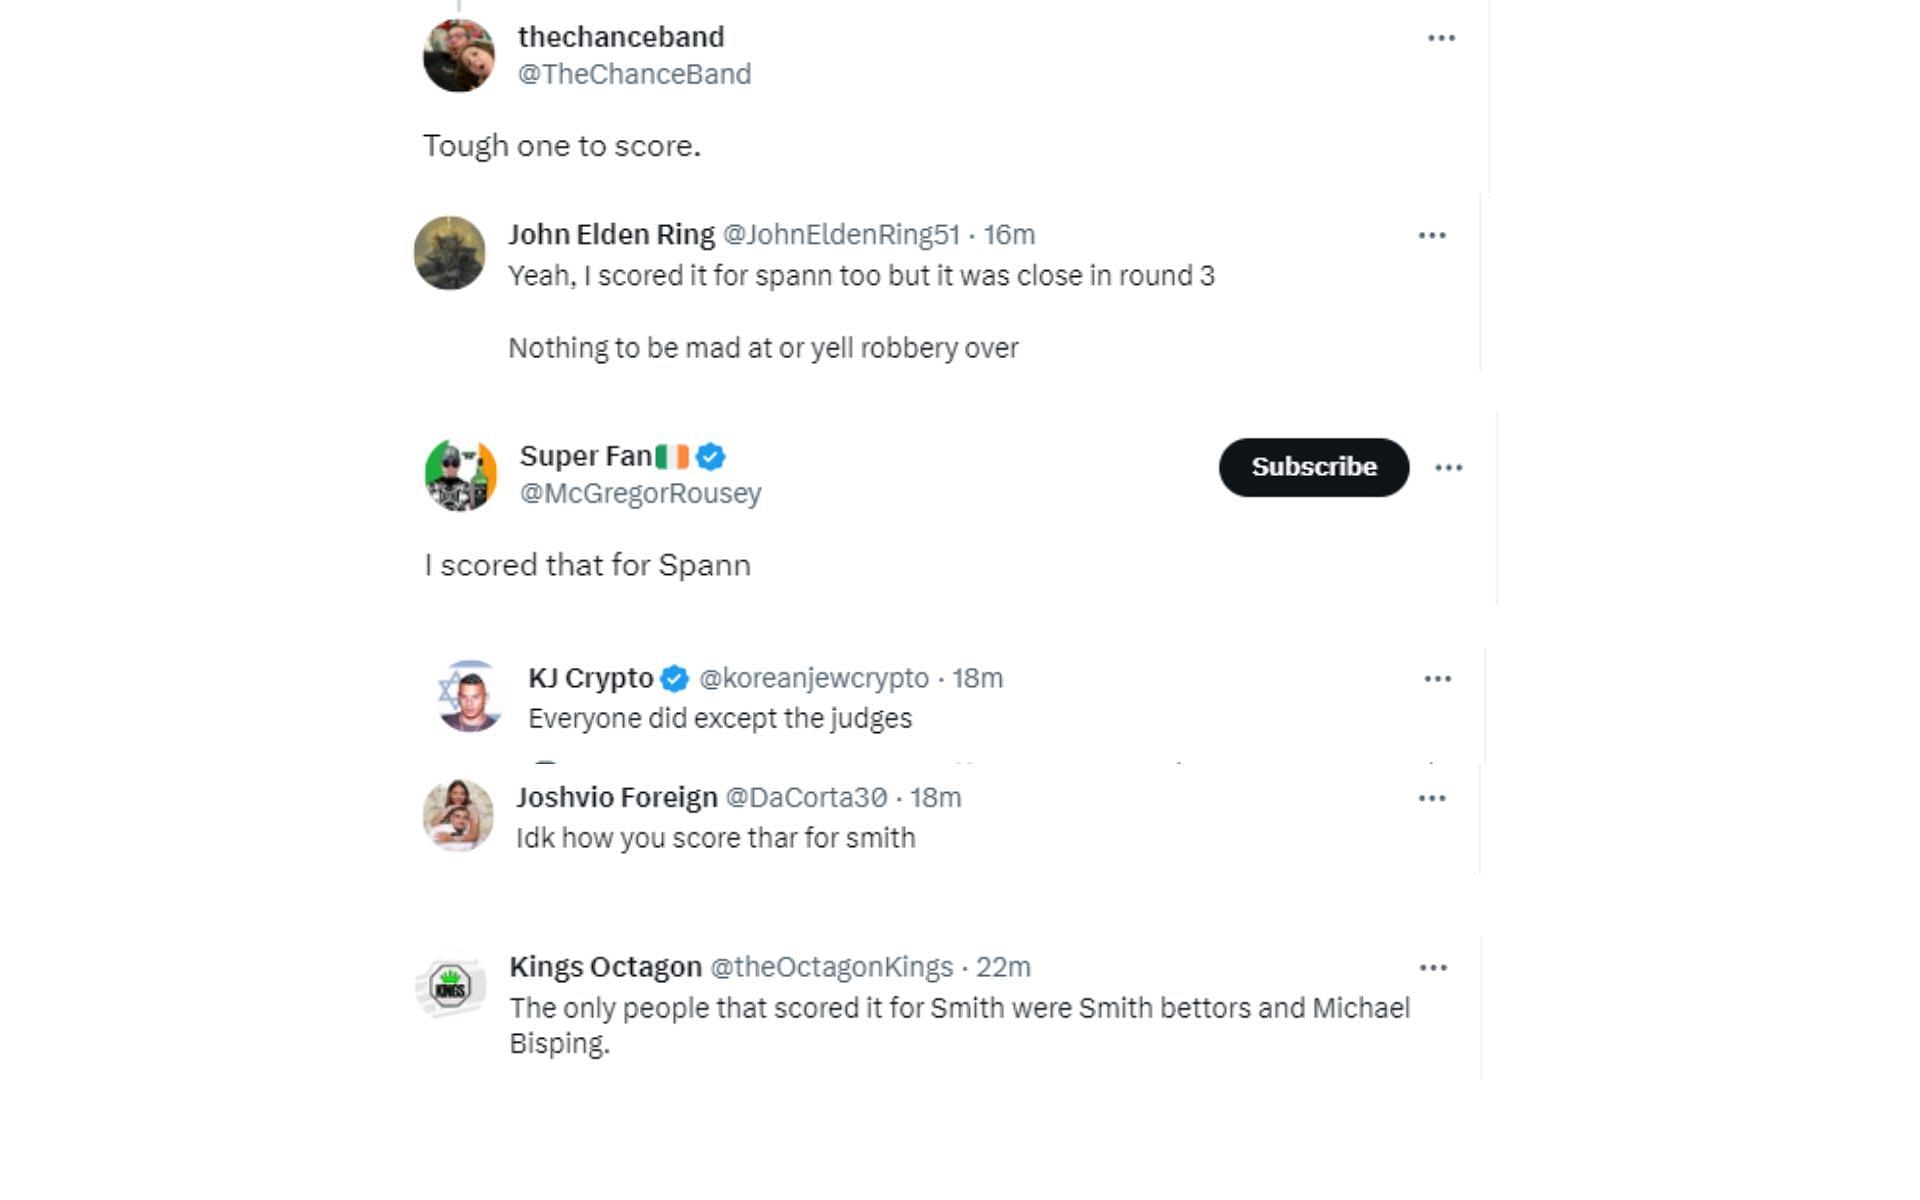Click Super Fan's blue verified badge
The width and height of the screenshot is (1920, 1200).
pos(710,457)
